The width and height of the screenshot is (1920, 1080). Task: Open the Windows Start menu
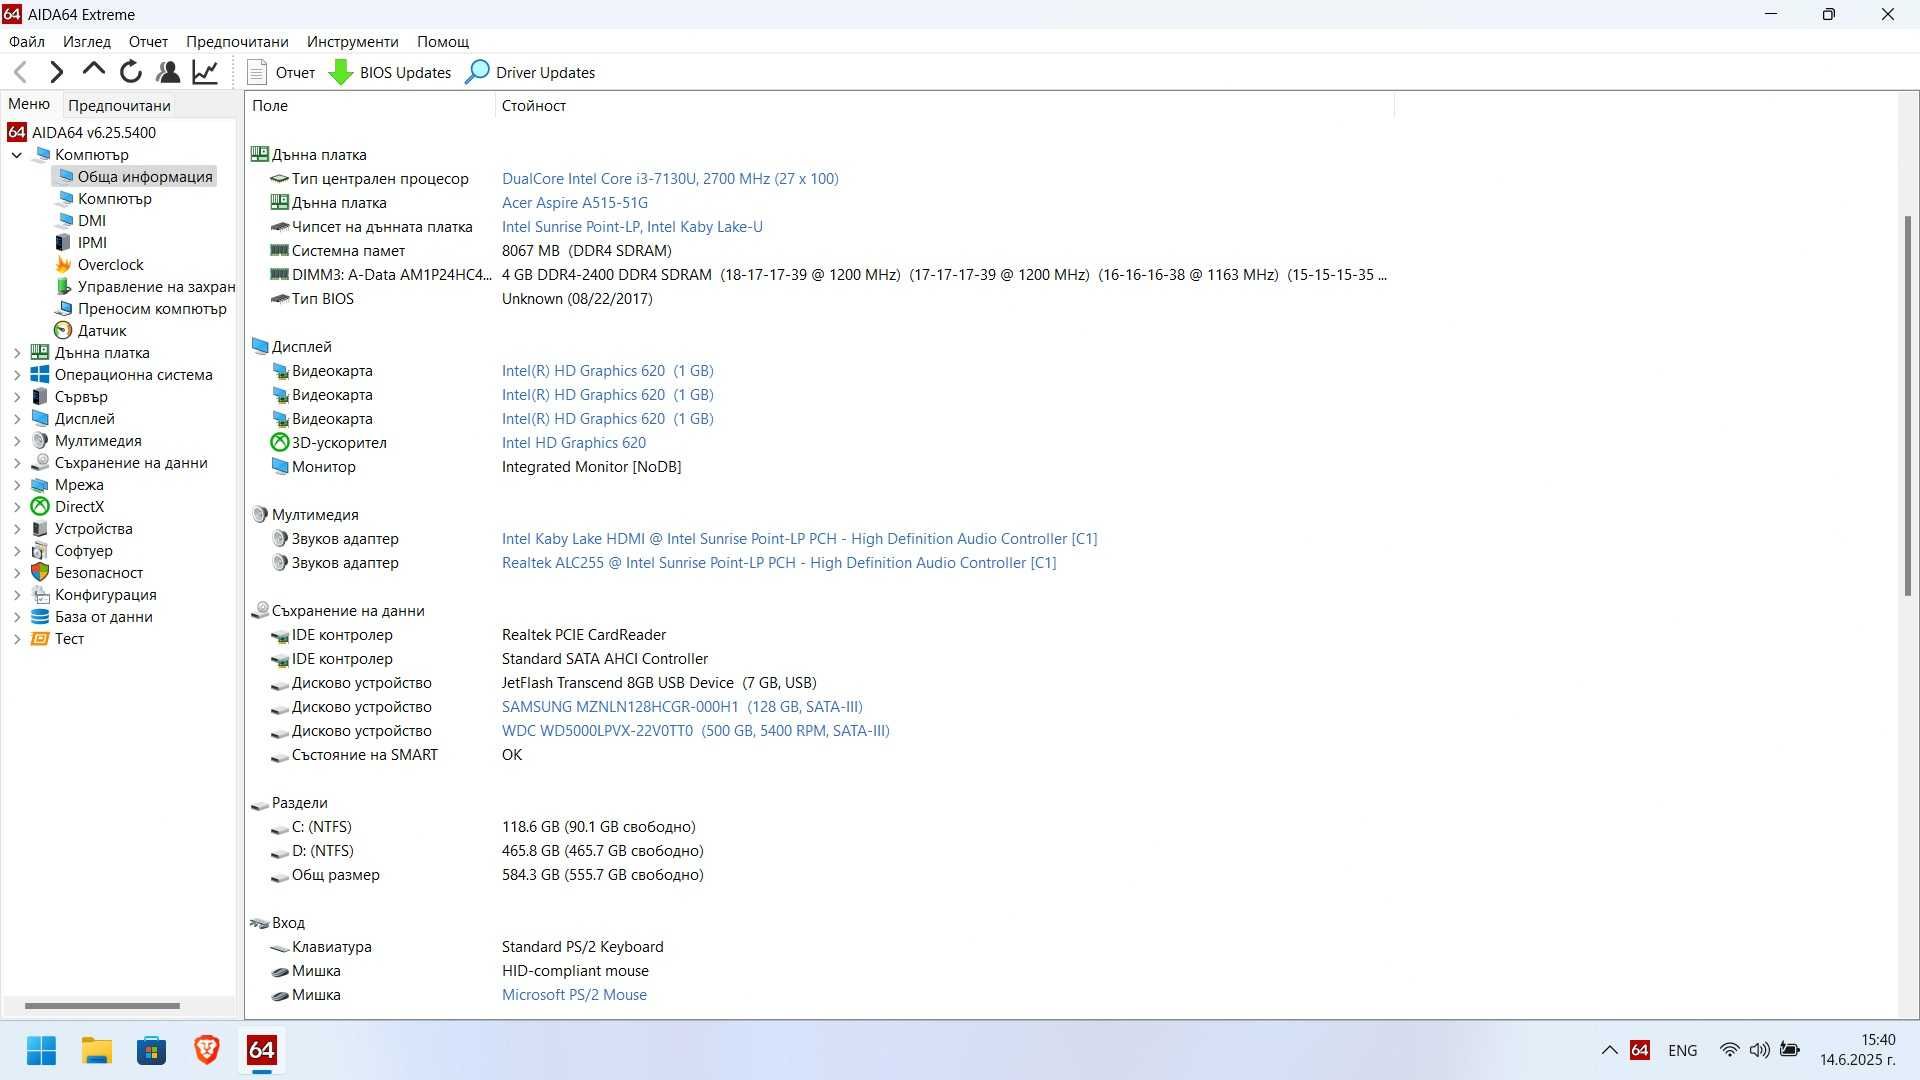[x=42, y=1051]
